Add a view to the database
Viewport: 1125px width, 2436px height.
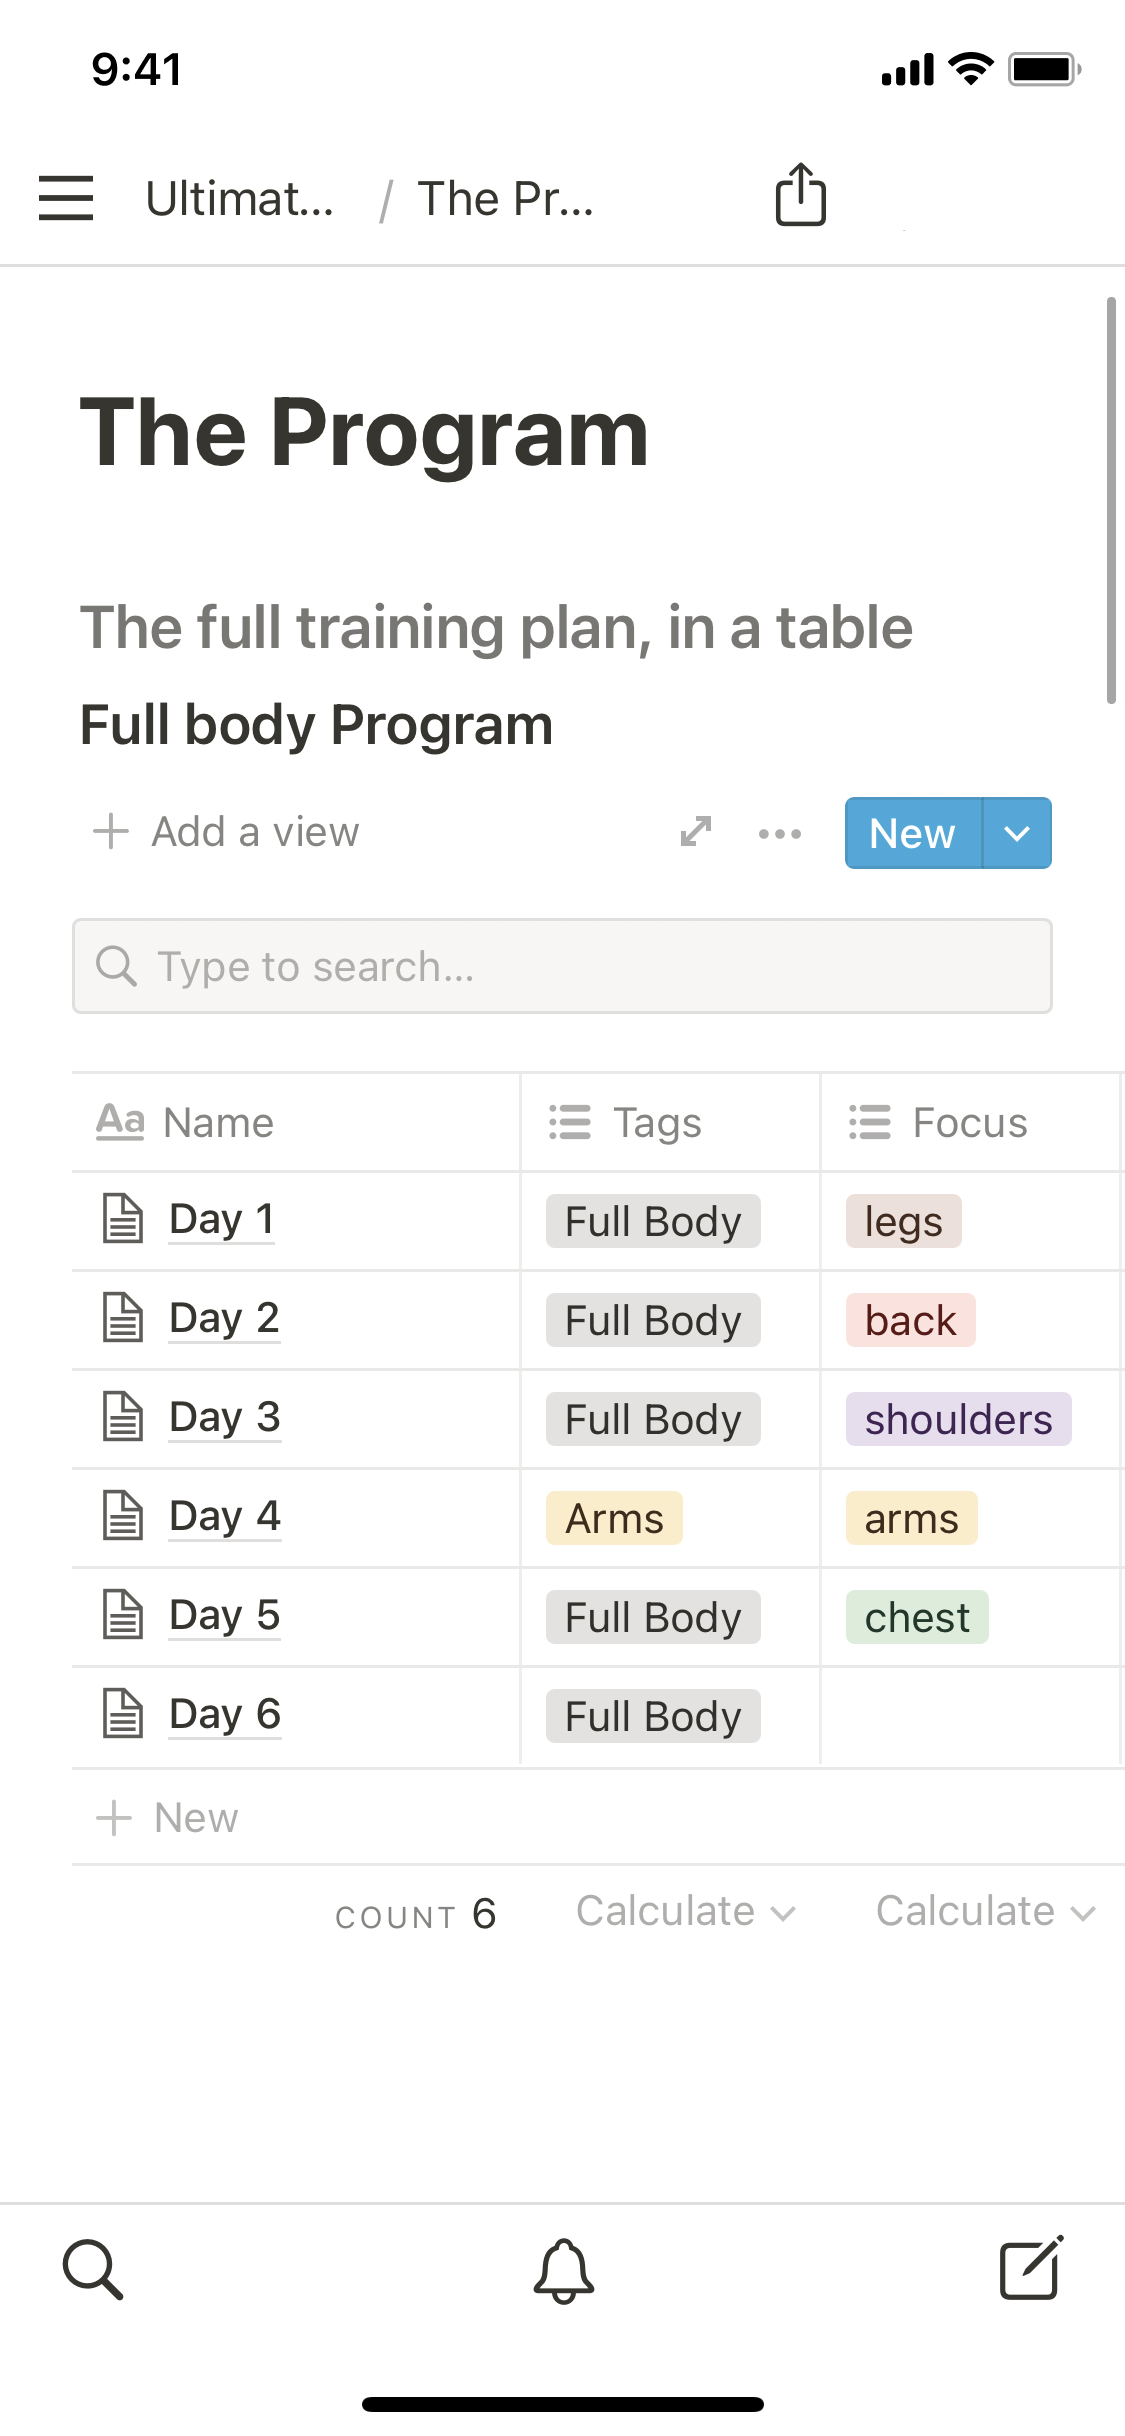click(x=227, y=832)
